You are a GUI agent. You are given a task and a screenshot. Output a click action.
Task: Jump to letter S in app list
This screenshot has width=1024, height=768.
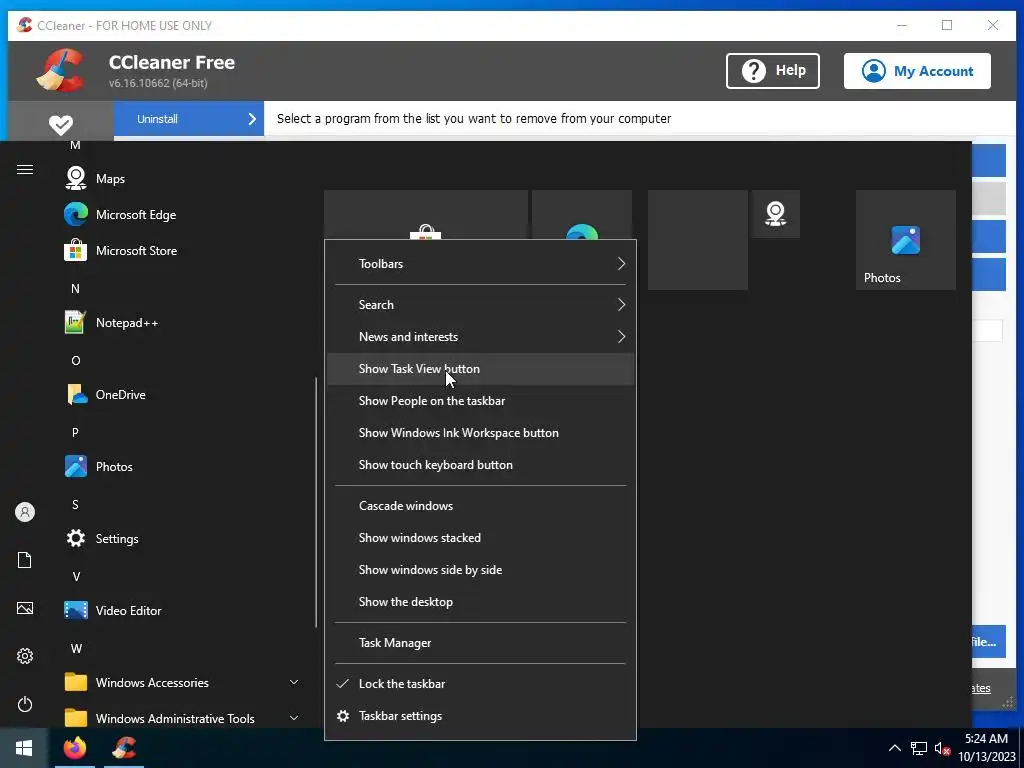(75, 504)
